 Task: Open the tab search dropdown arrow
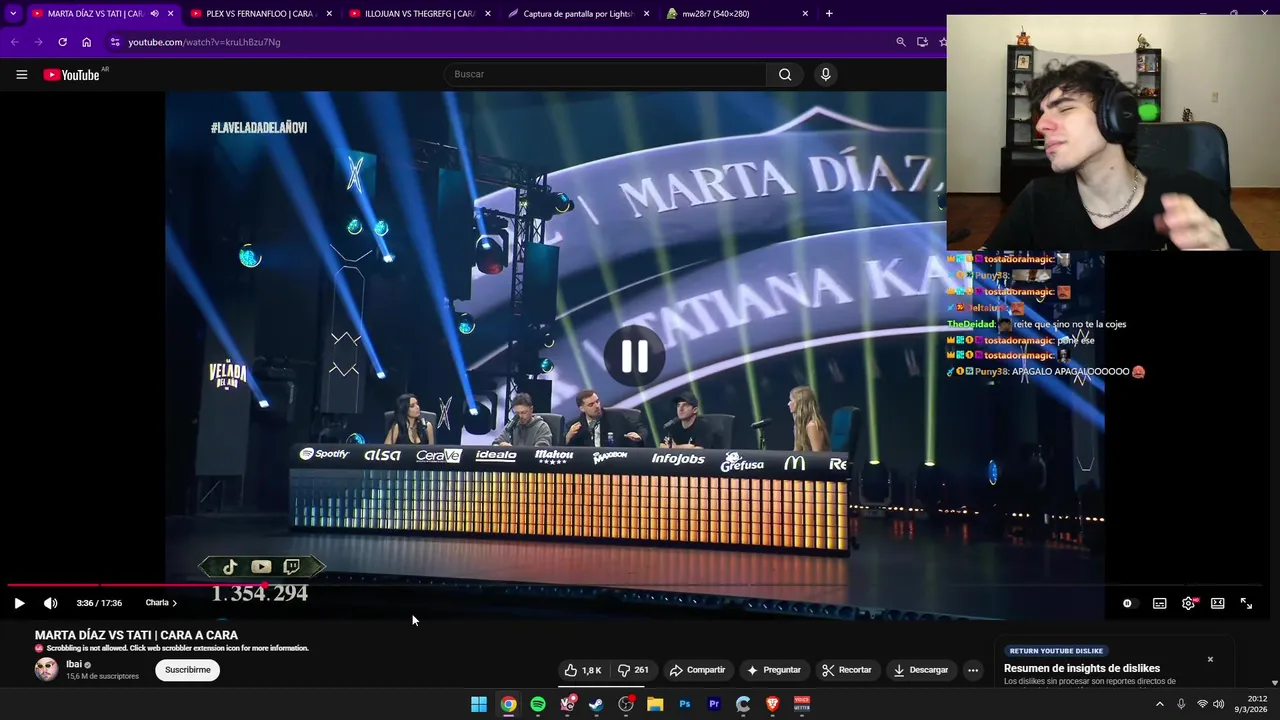pos(13,14)
